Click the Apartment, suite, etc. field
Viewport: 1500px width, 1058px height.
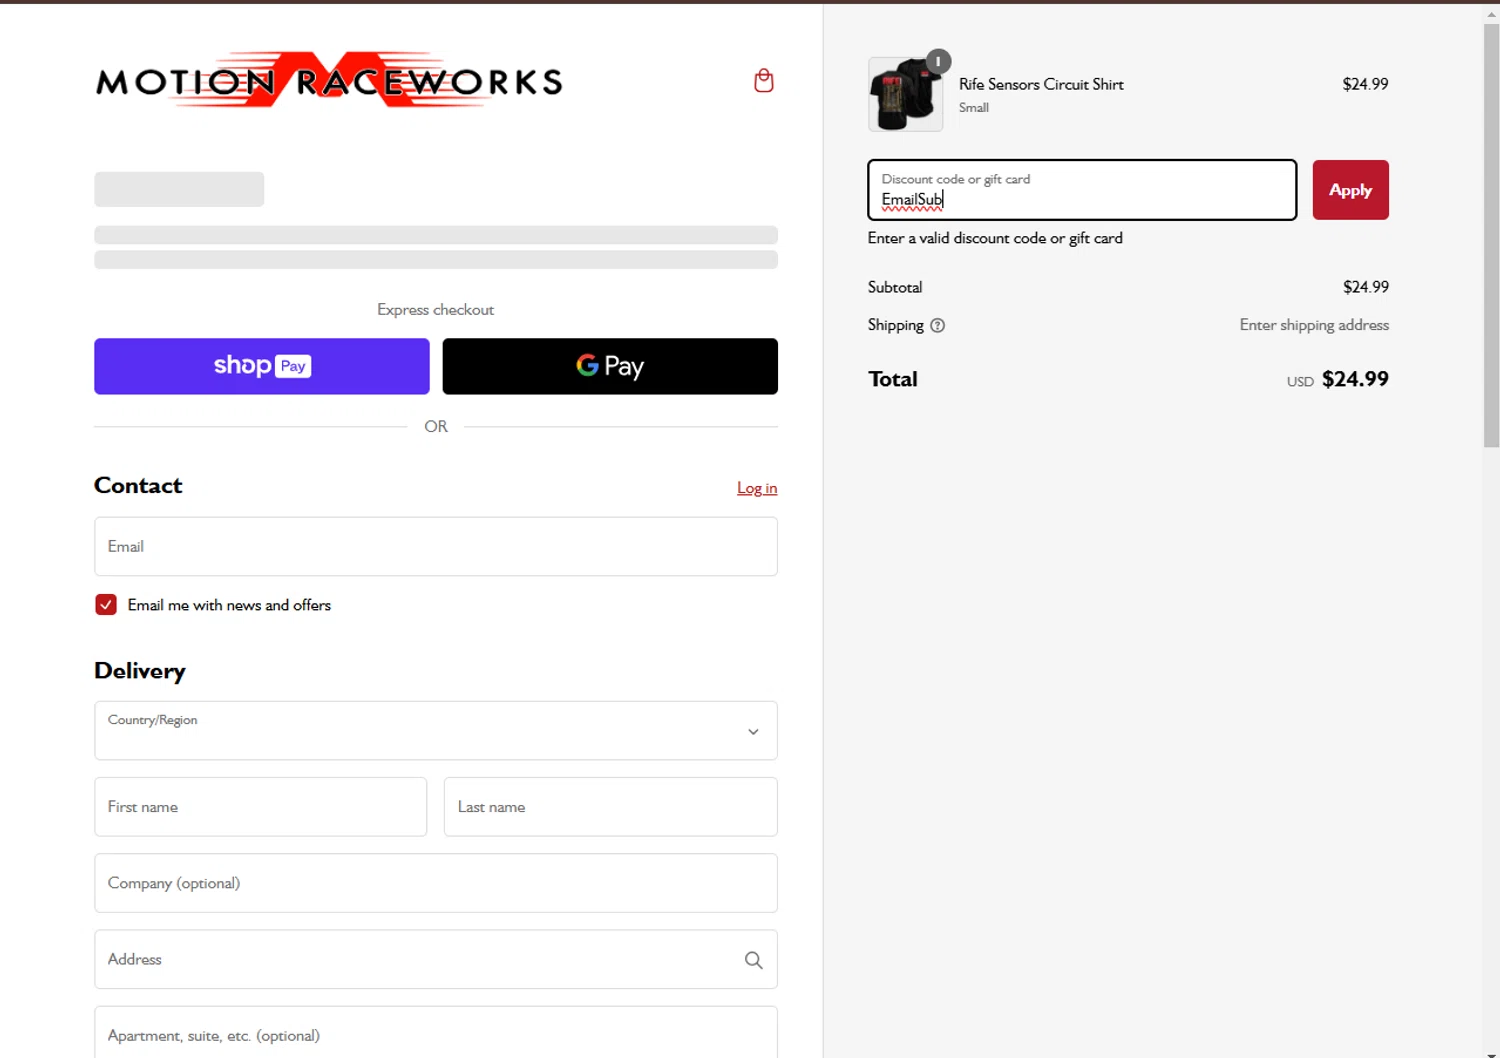[436, 1033]
